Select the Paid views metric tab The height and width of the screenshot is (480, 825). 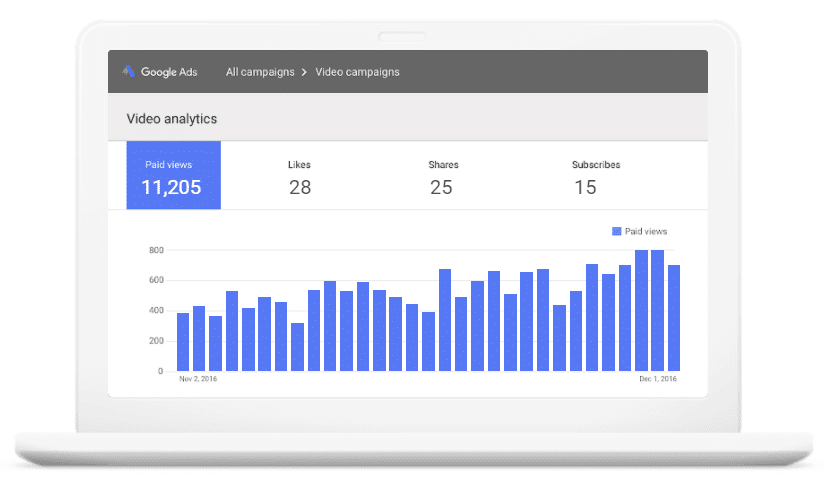pos(173,176)
